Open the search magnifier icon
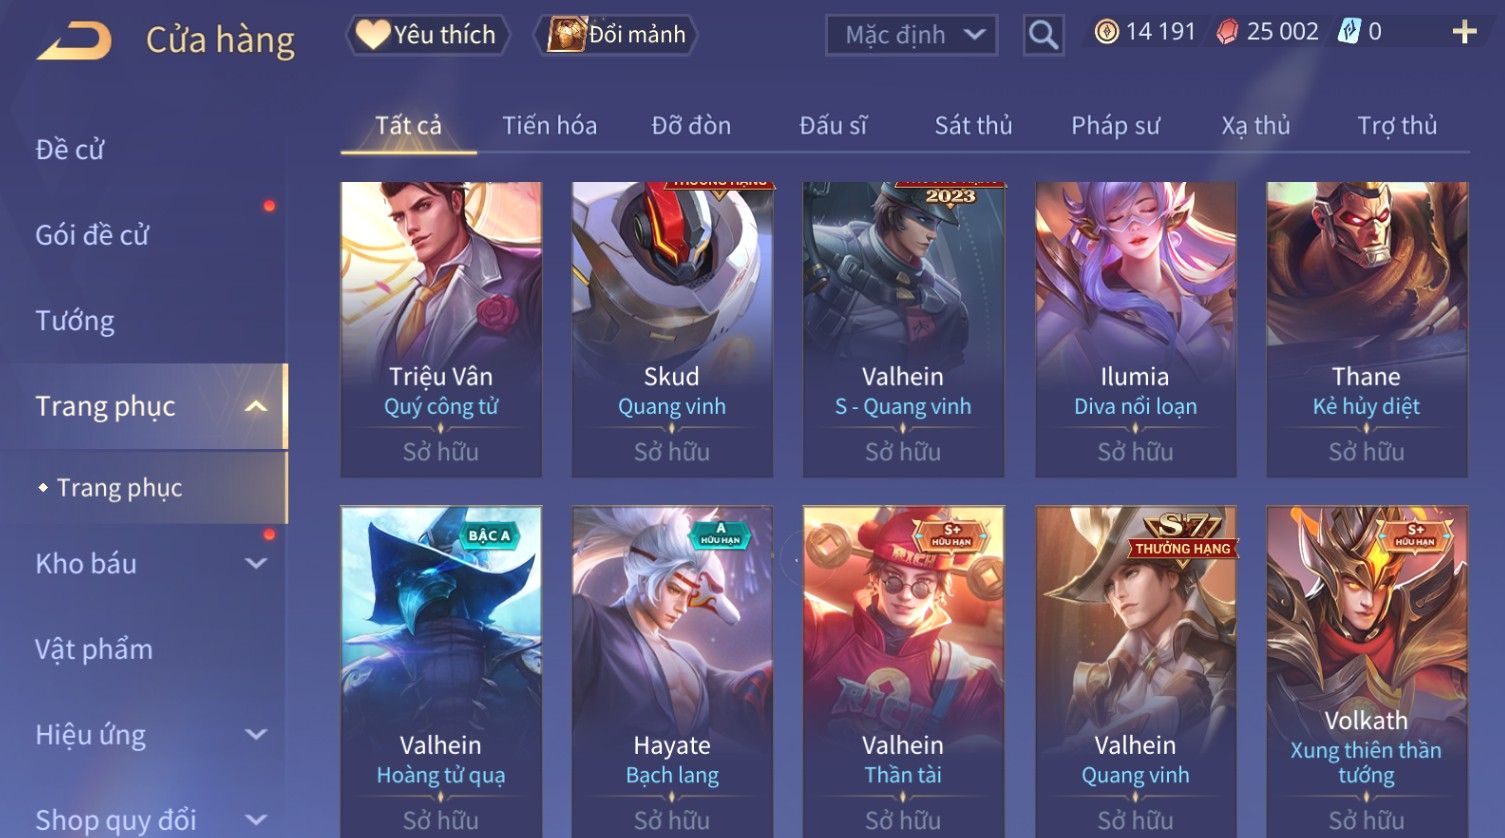This screenshot has height=838, width=1505. pyautogui.click(x=1043, y=36)
